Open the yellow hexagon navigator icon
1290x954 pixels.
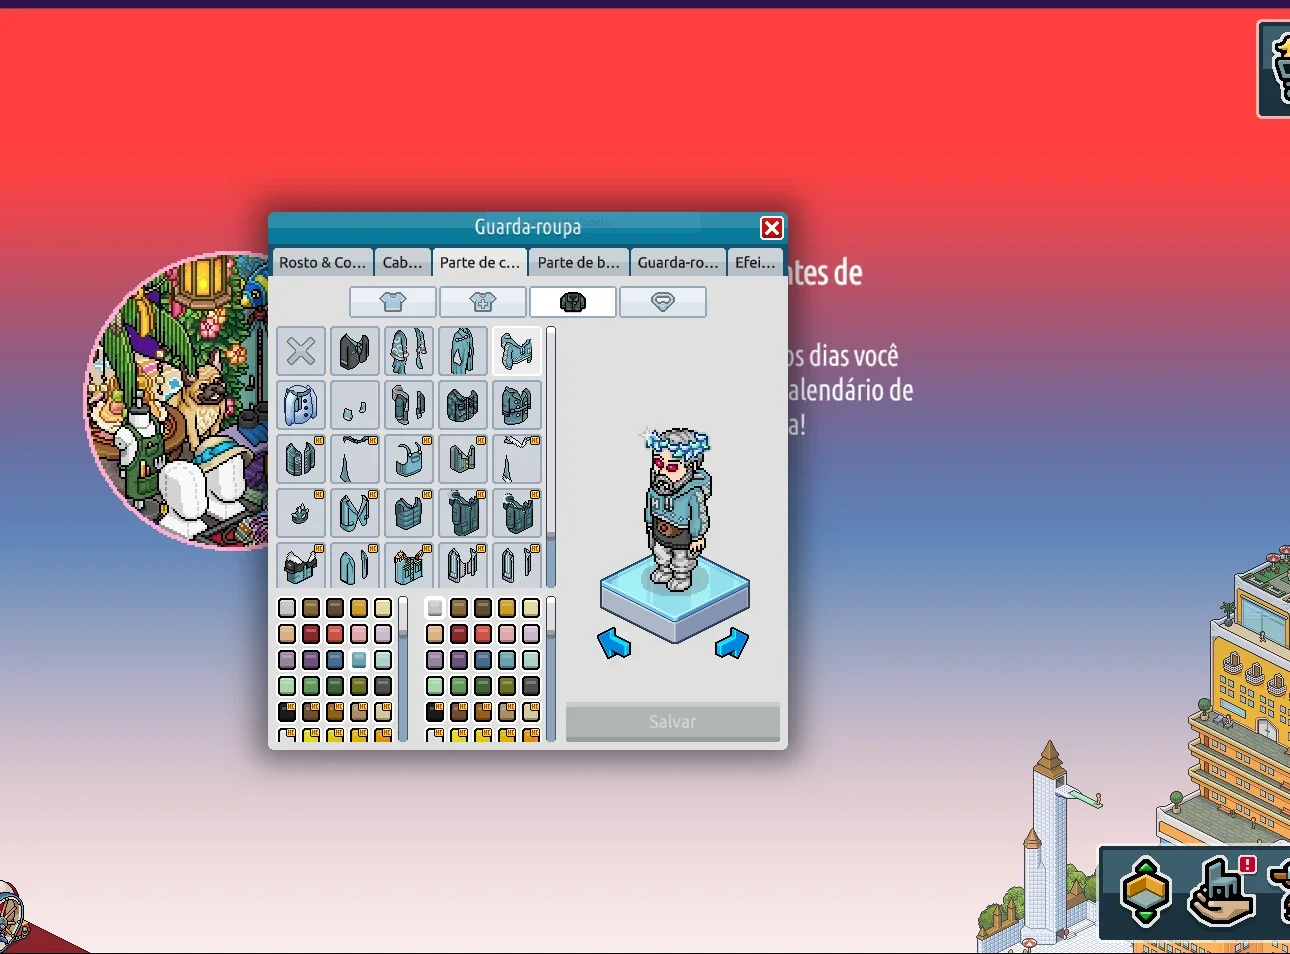[x=1146, y=891]
